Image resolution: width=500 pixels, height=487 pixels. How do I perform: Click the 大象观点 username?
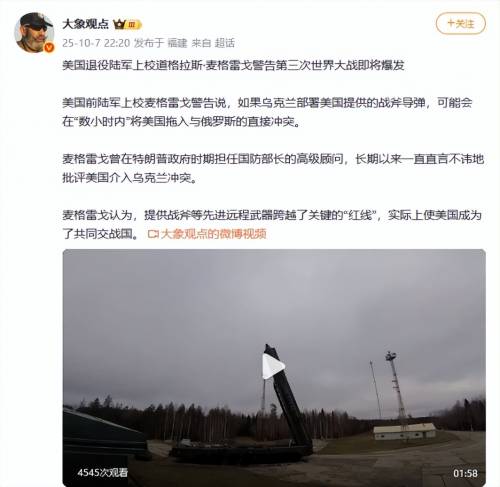85,24
